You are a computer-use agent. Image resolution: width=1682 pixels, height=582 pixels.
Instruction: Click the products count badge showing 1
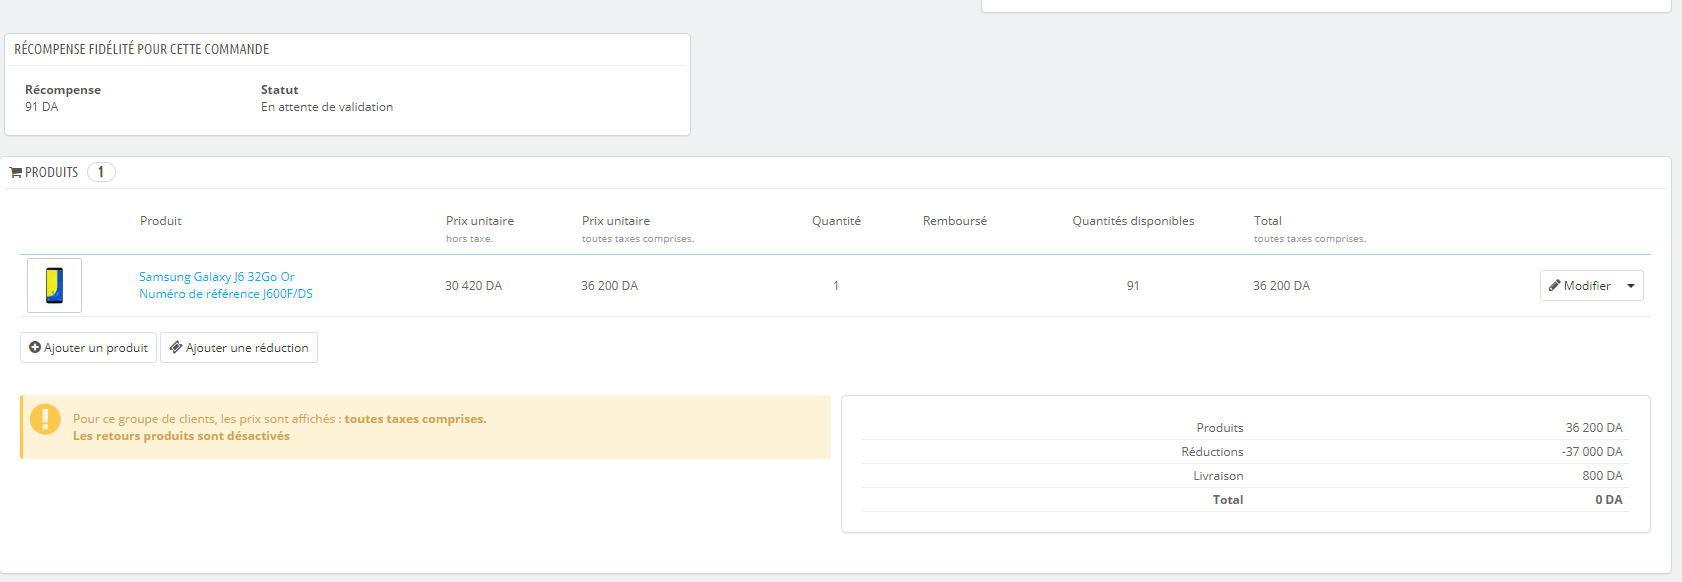pyautogui.click(x=101, y=172)
